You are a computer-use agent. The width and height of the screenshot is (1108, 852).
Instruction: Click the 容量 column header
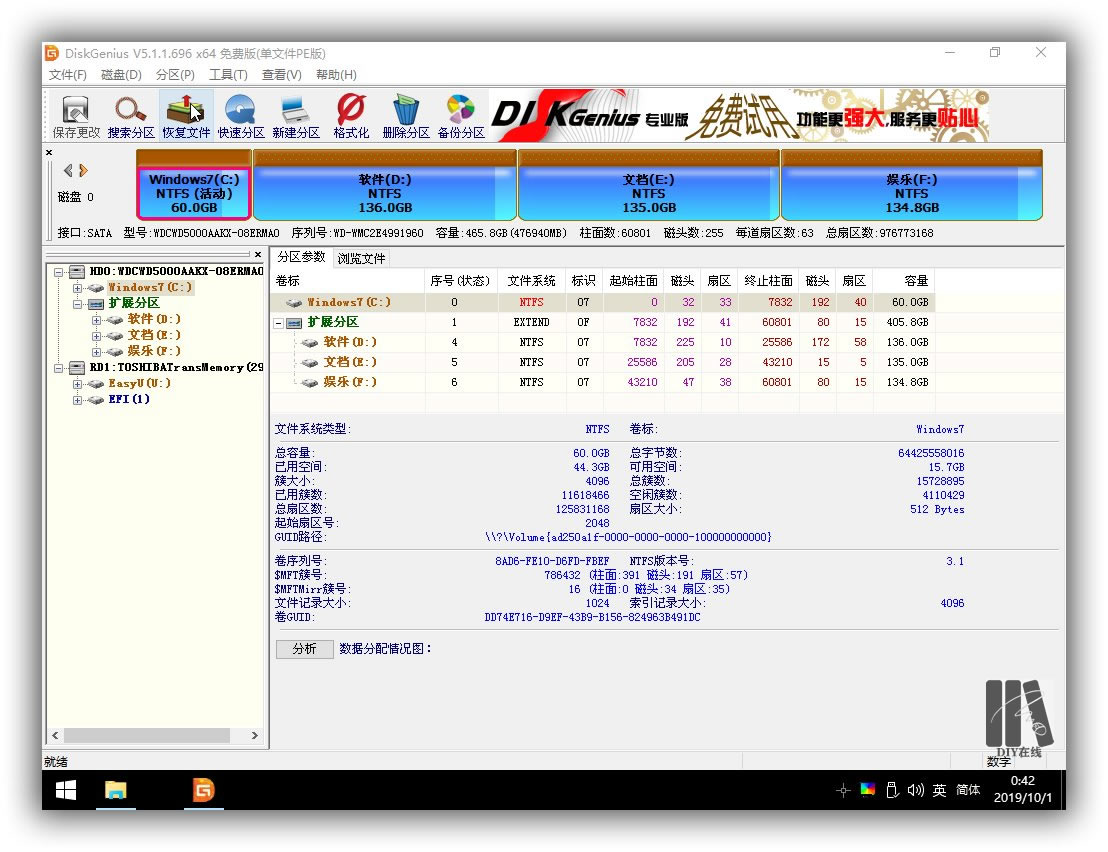(x=904, y=280)
